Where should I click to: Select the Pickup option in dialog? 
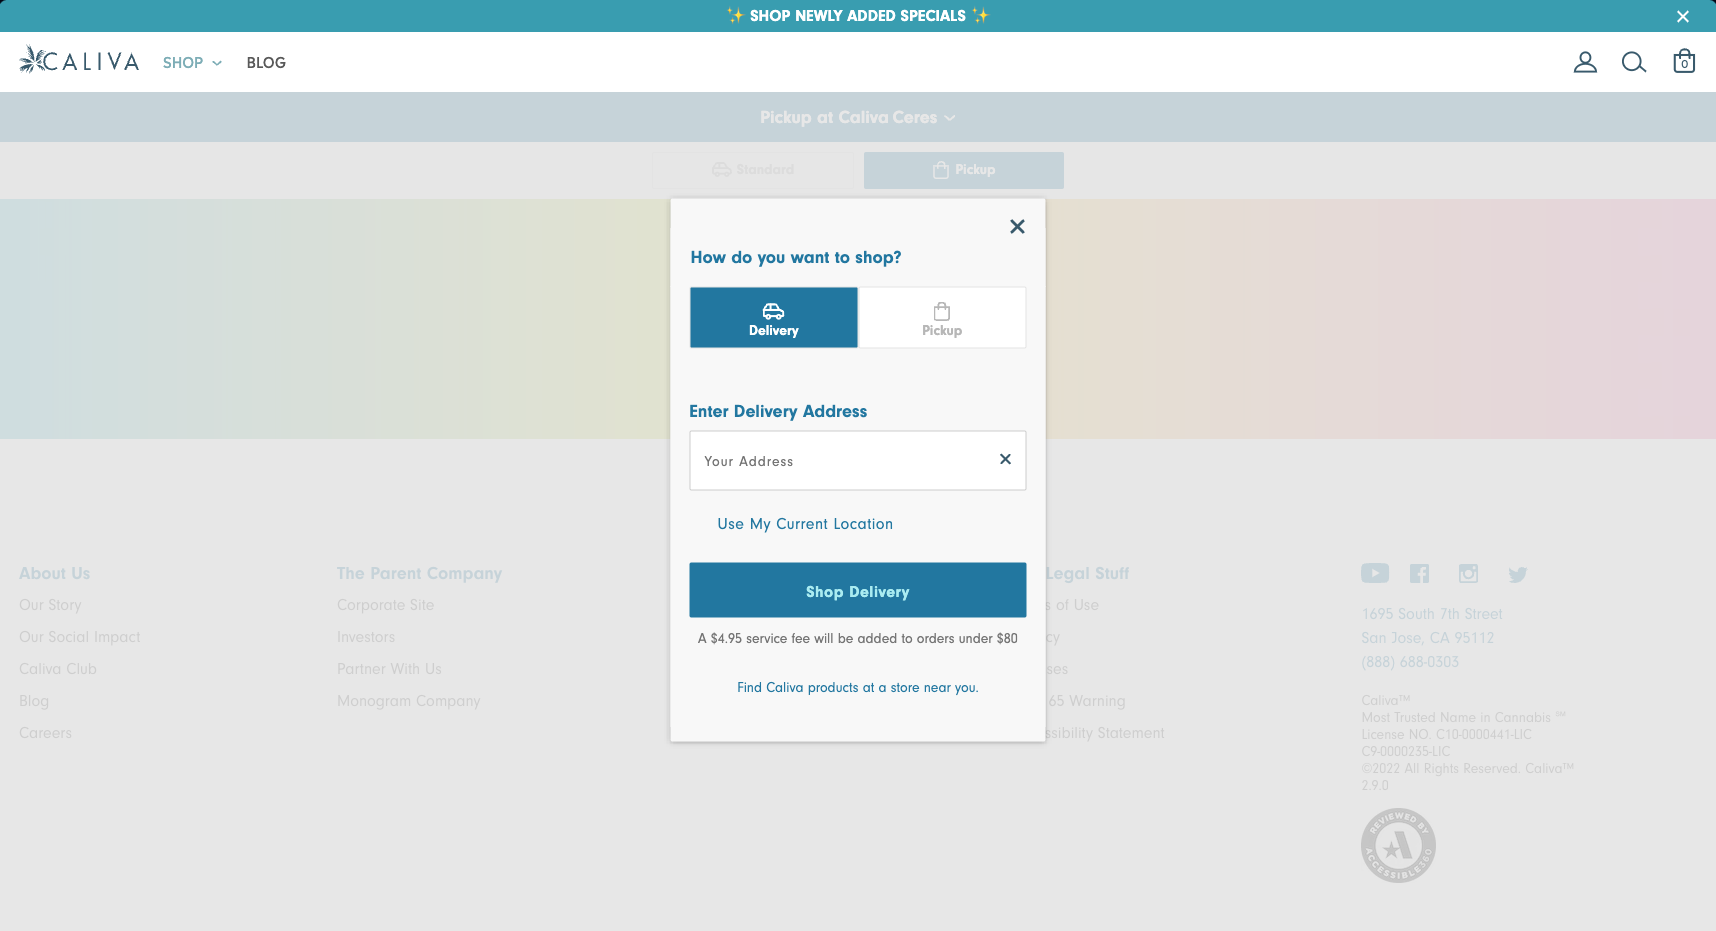[942, 318]
